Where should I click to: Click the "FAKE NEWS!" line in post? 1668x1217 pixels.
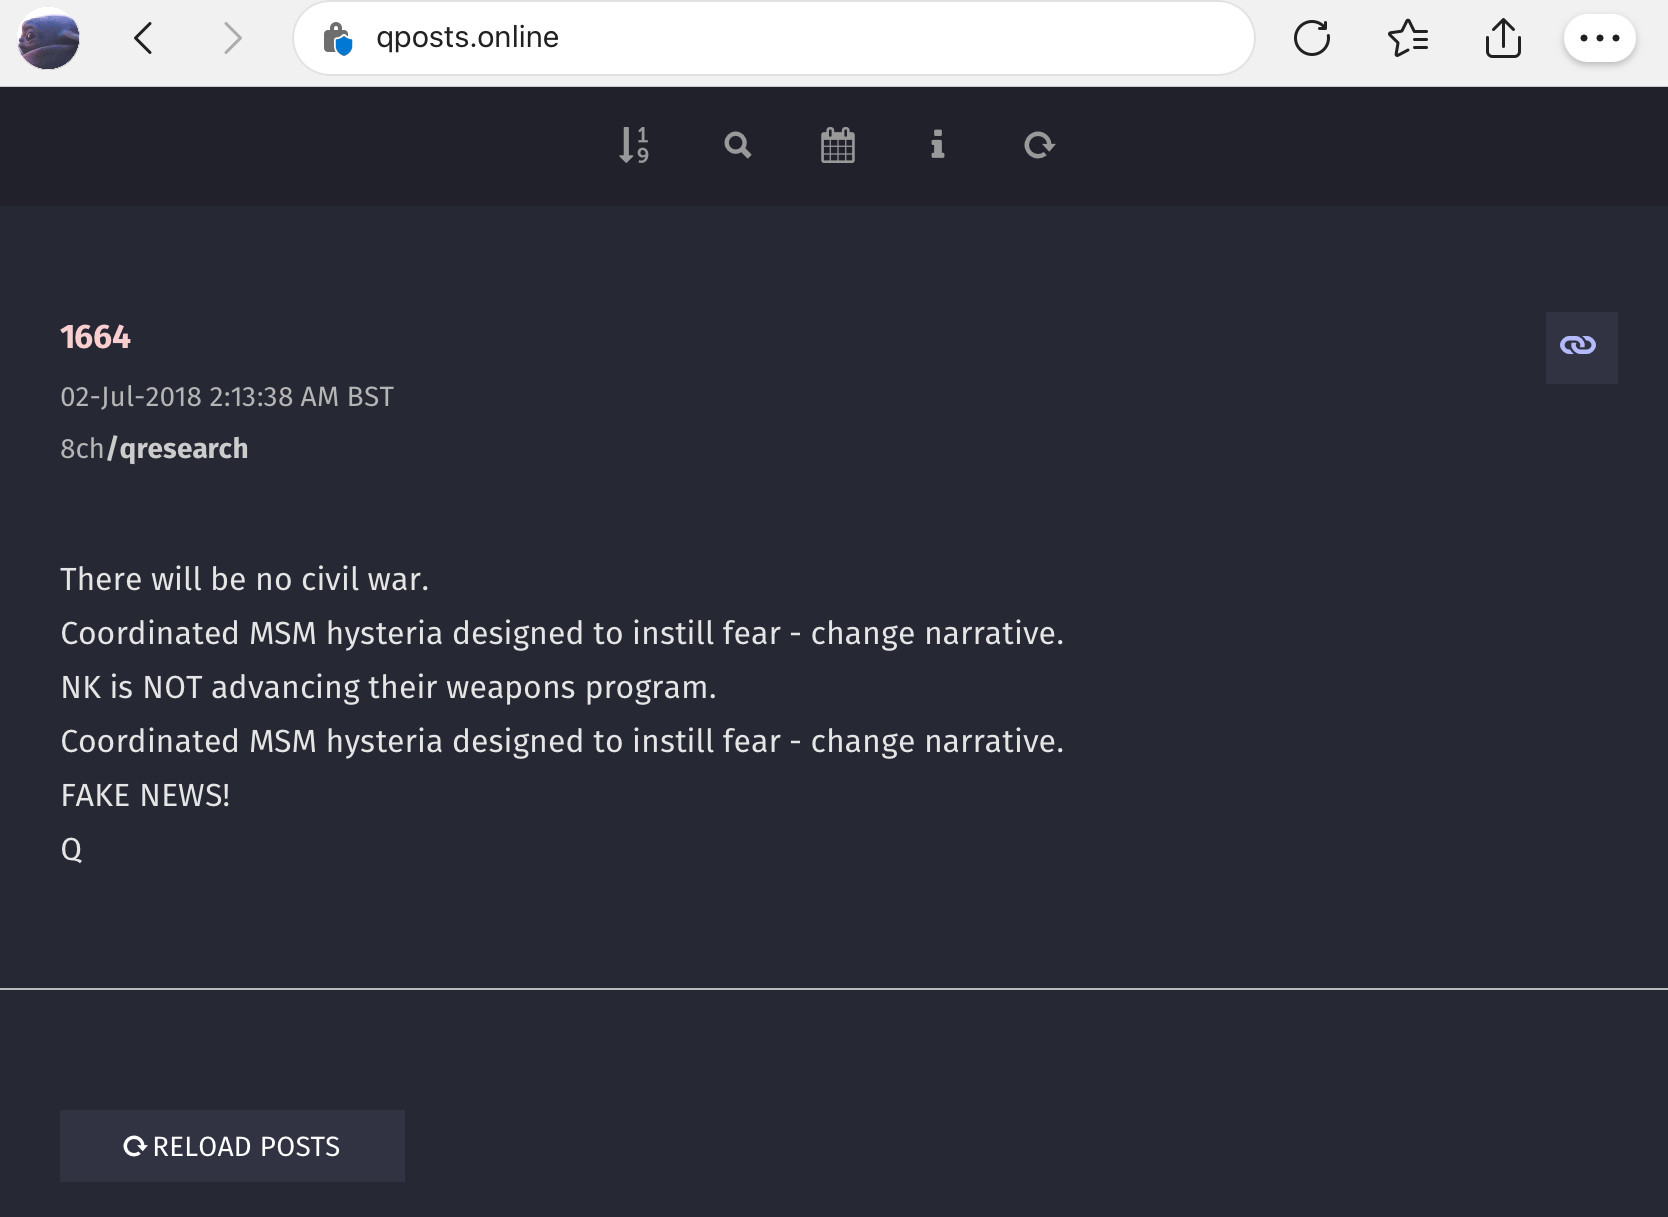145,795
